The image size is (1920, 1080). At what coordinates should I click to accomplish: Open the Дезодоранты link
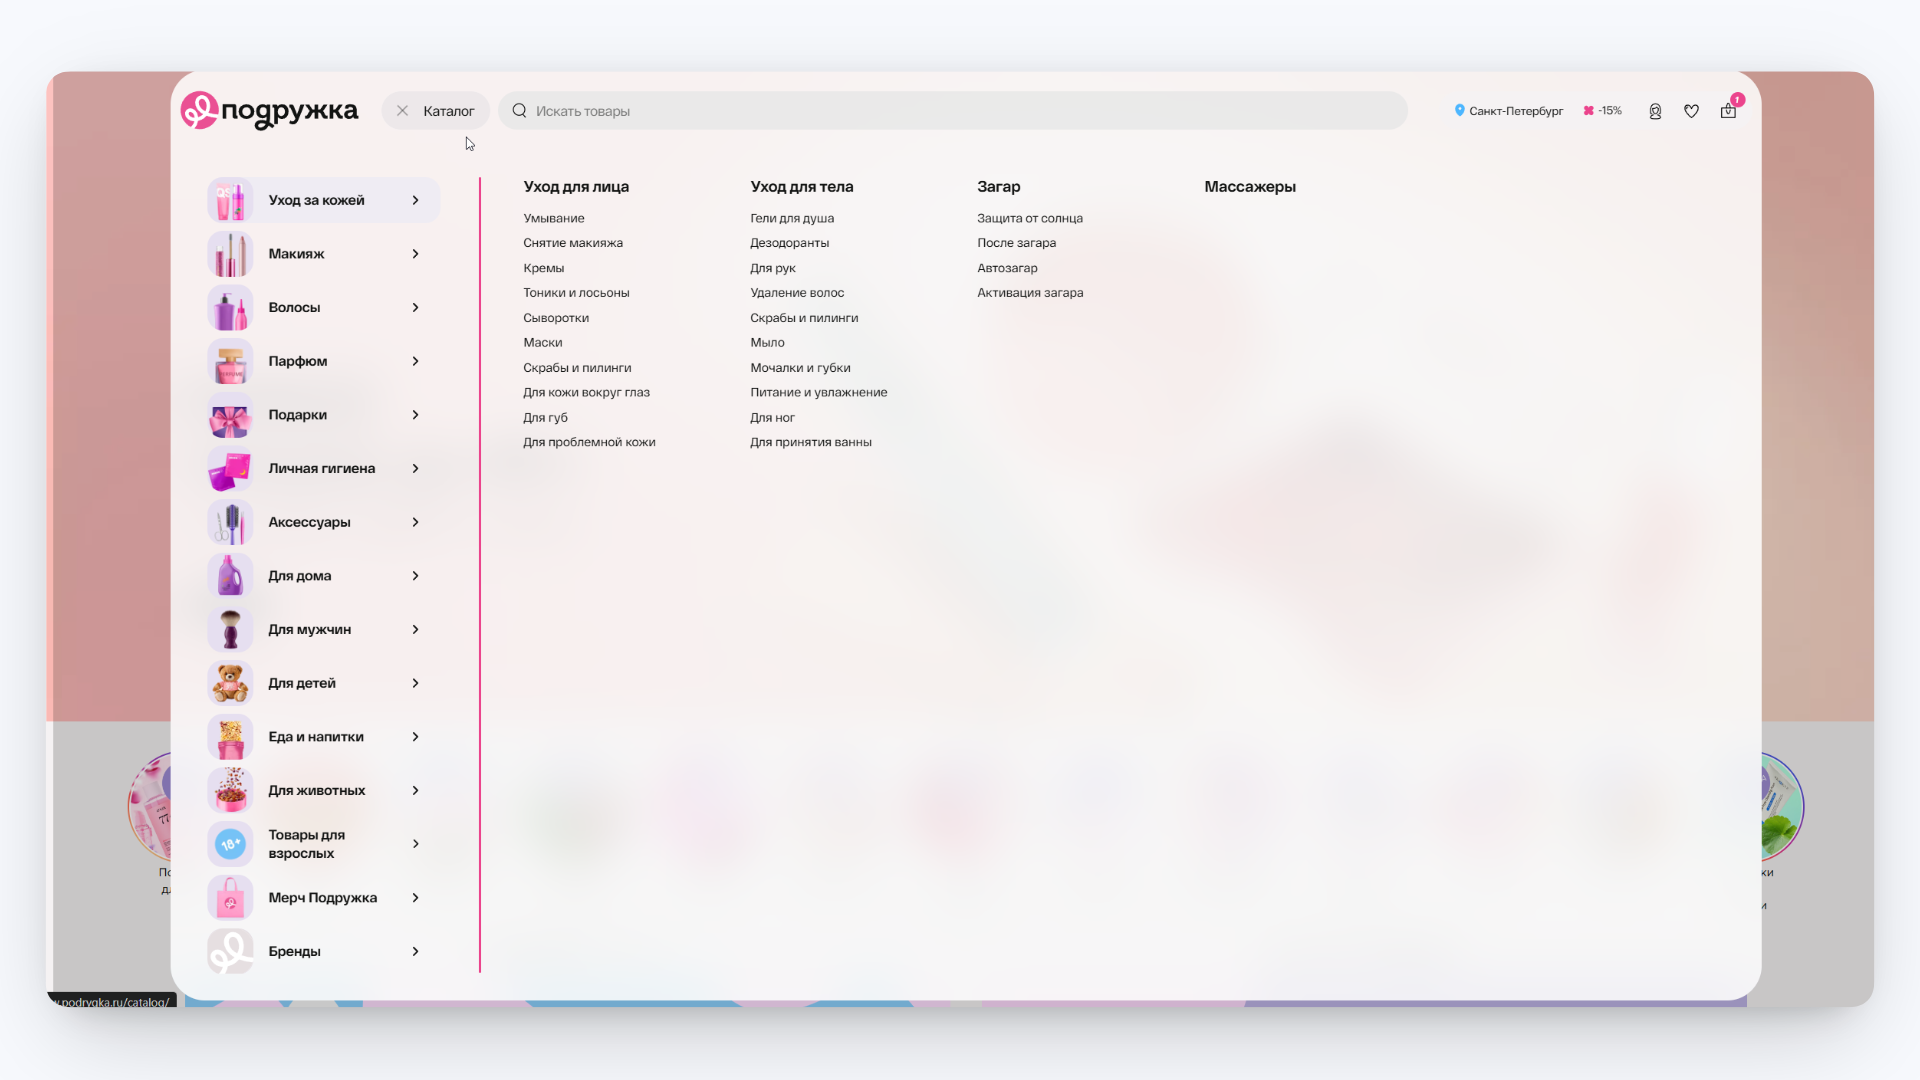click(x=789, y=243)
